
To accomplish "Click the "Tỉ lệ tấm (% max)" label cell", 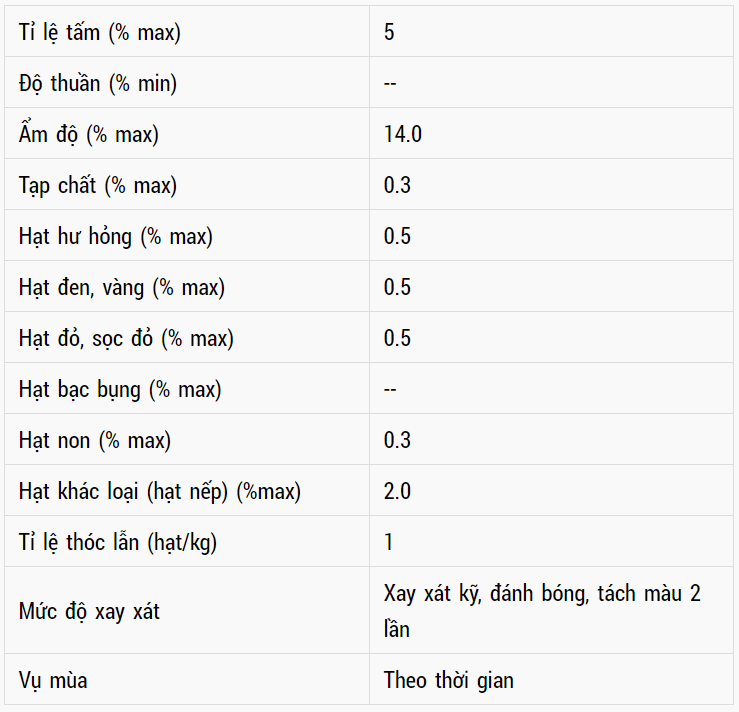I will click(x=100, y=32).
